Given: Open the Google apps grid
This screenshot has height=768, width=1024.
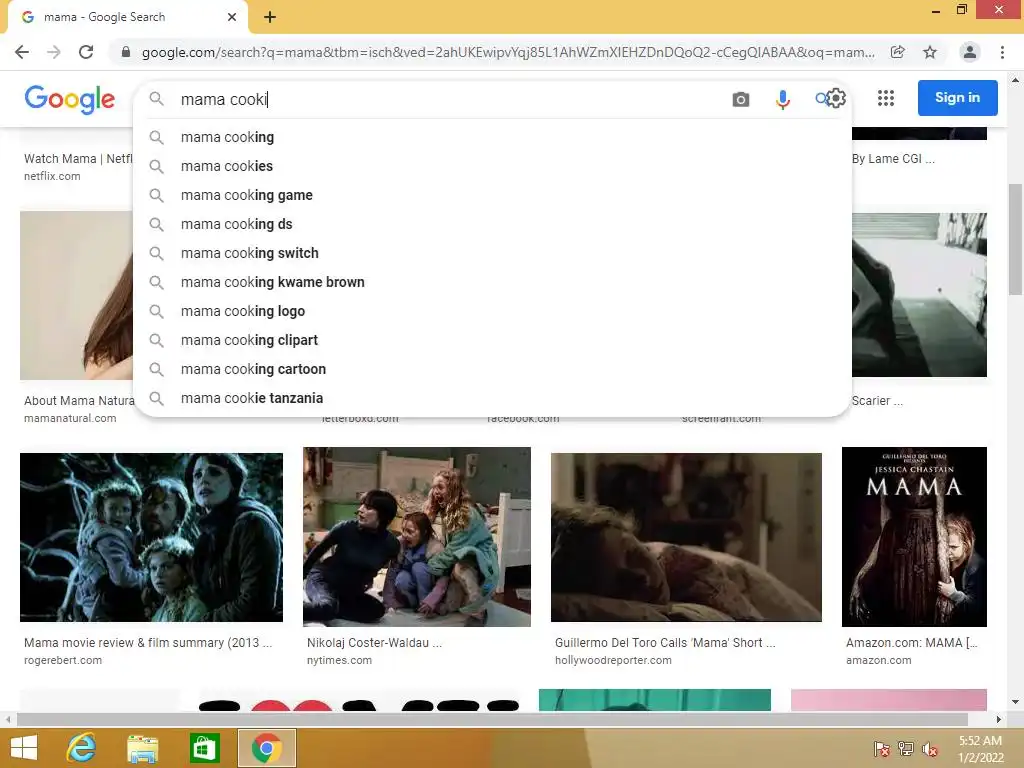Looking at the screenshot, I should 886,98.
